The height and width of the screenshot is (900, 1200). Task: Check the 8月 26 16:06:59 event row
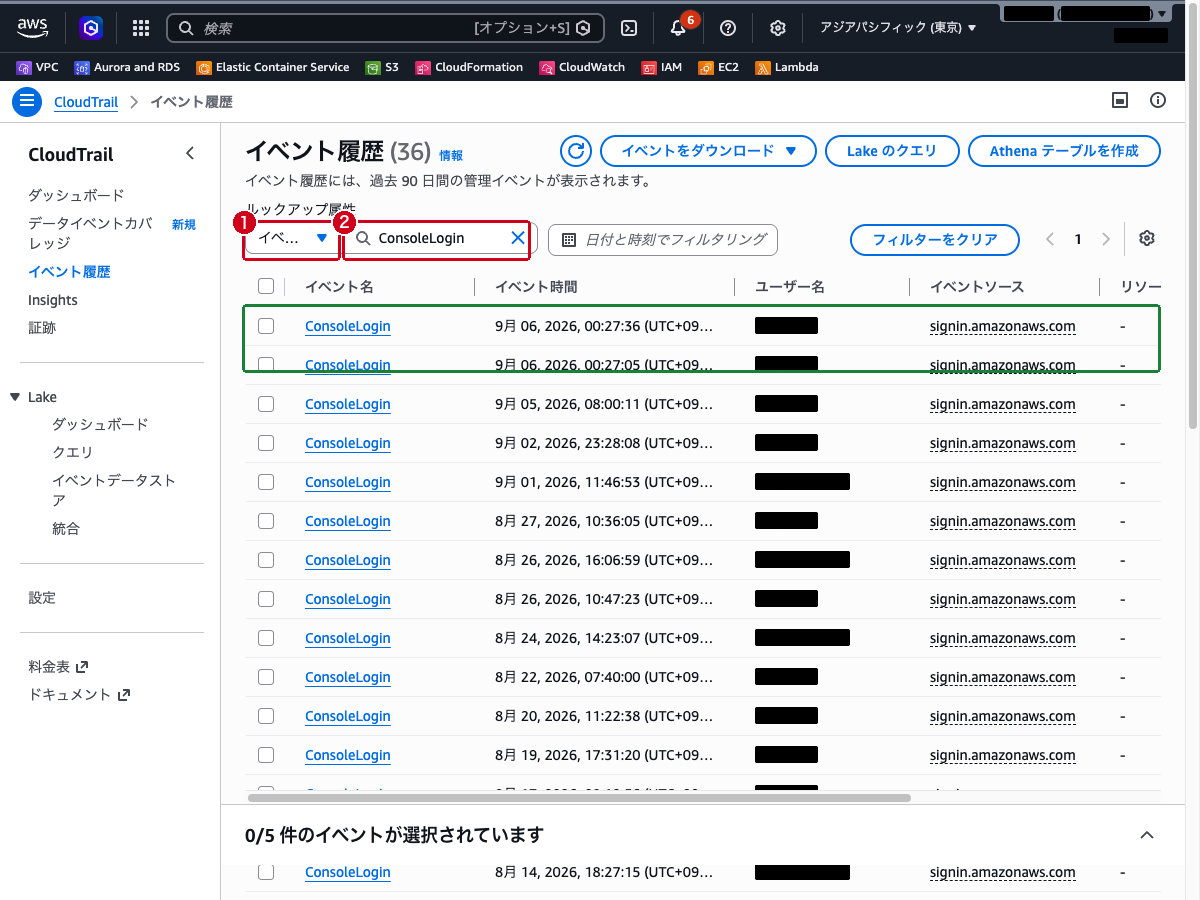point(266,559)
